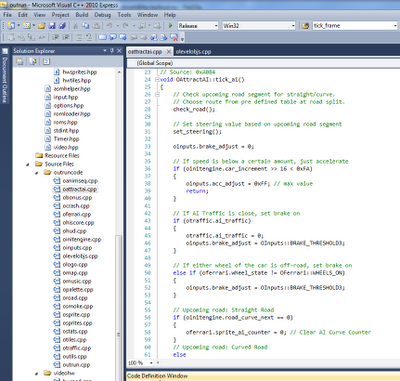
Task: Click the Code Definition Window title
Action: pos(157,376)
